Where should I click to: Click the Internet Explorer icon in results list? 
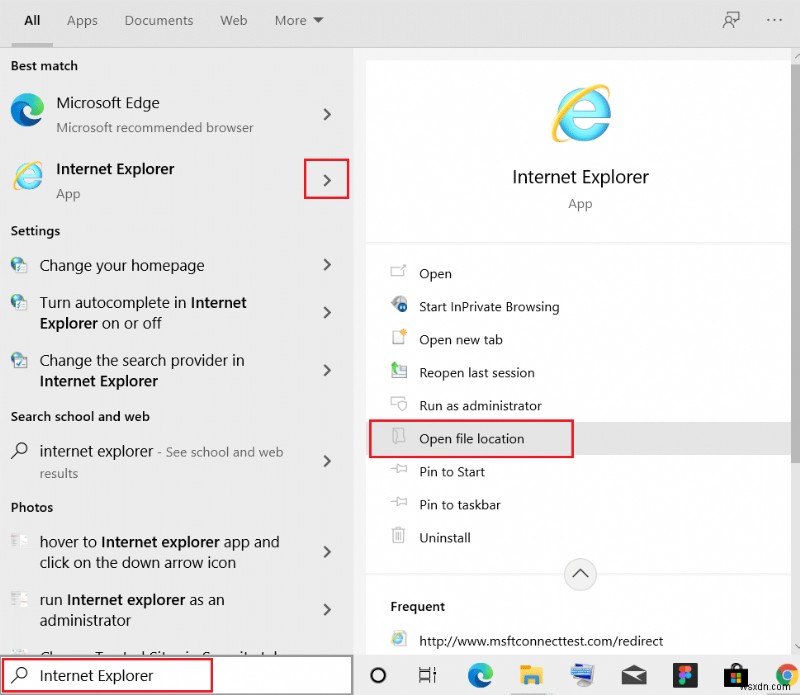28,176
